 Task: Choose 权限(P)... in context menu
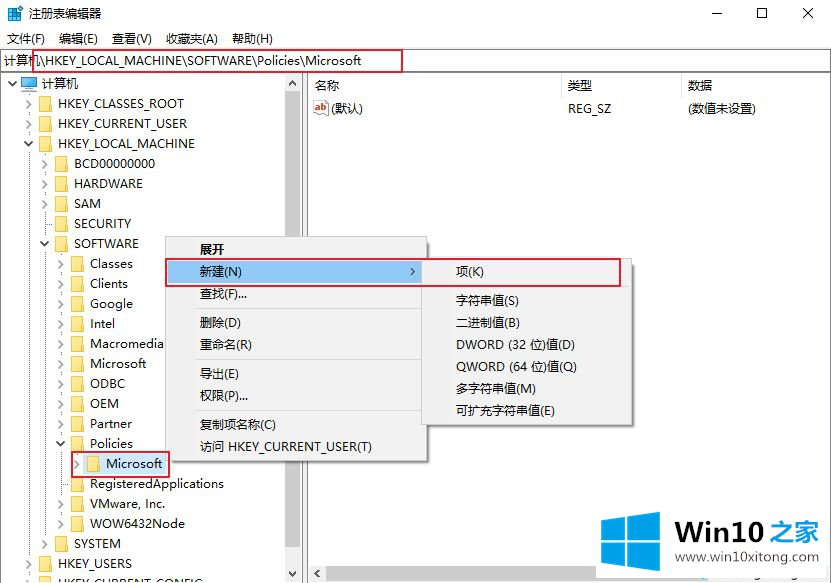pos(297,395)
